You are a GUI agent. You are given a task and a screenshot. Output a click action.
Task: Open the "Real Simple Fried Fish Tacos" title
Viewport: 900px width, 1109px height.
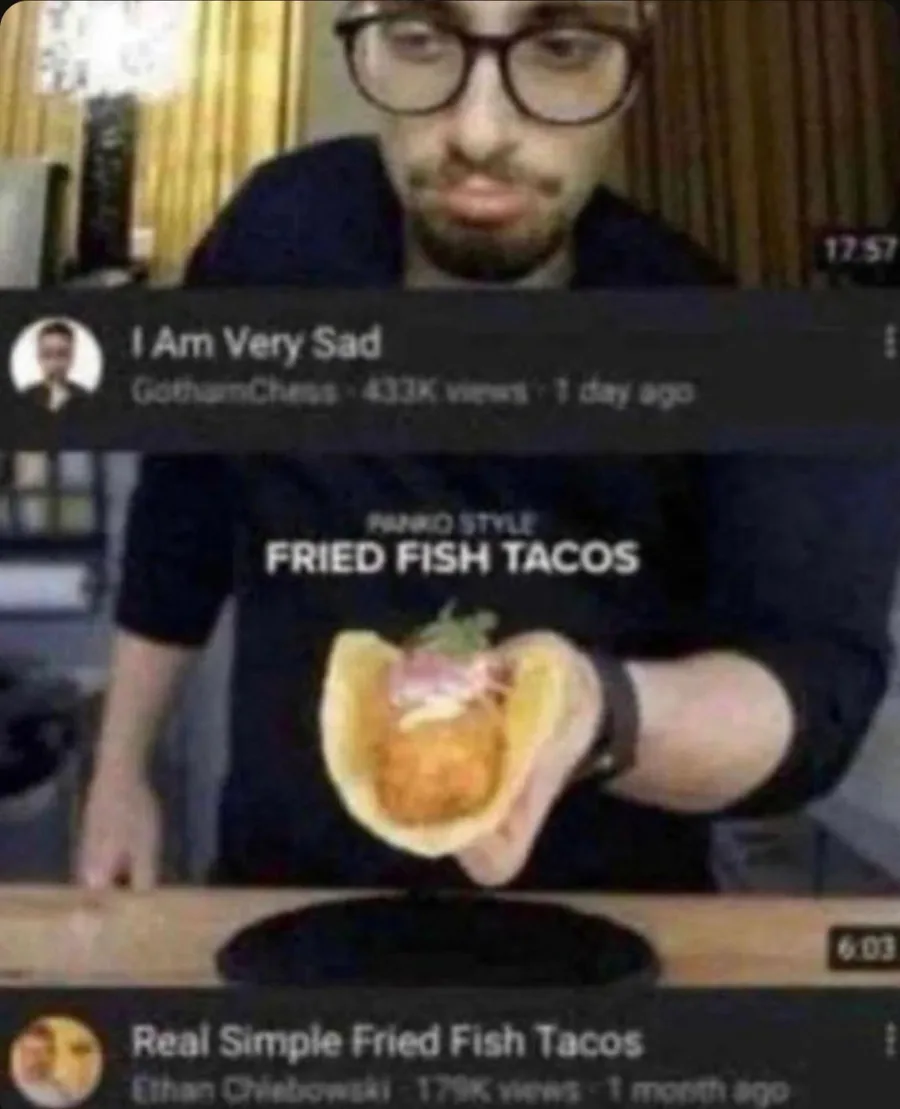(387, 1040)
